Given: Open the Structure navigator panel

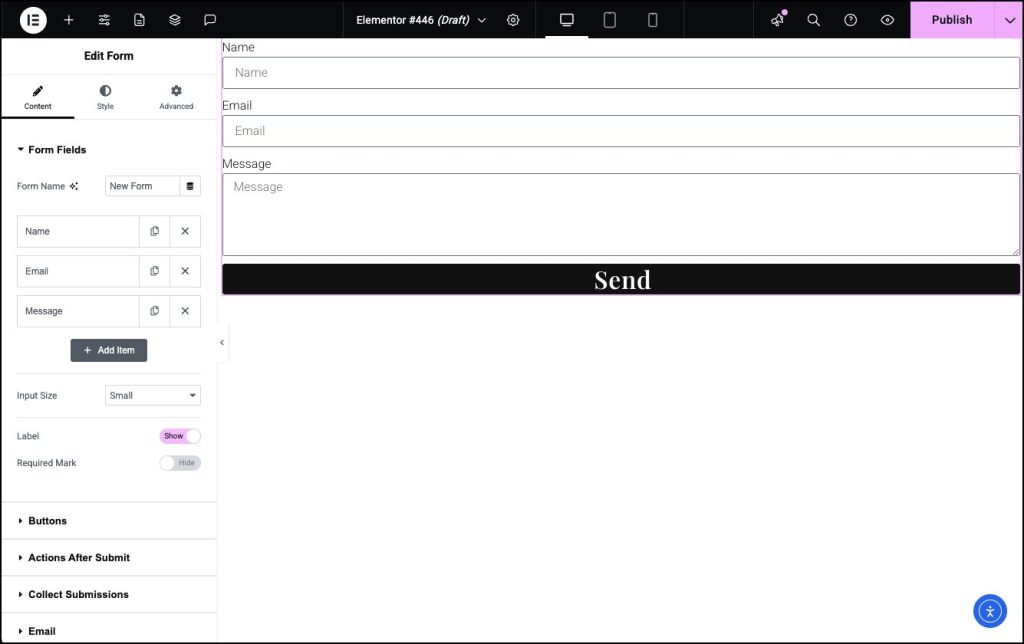Looking at the screenshot, I should click(172, 20).
